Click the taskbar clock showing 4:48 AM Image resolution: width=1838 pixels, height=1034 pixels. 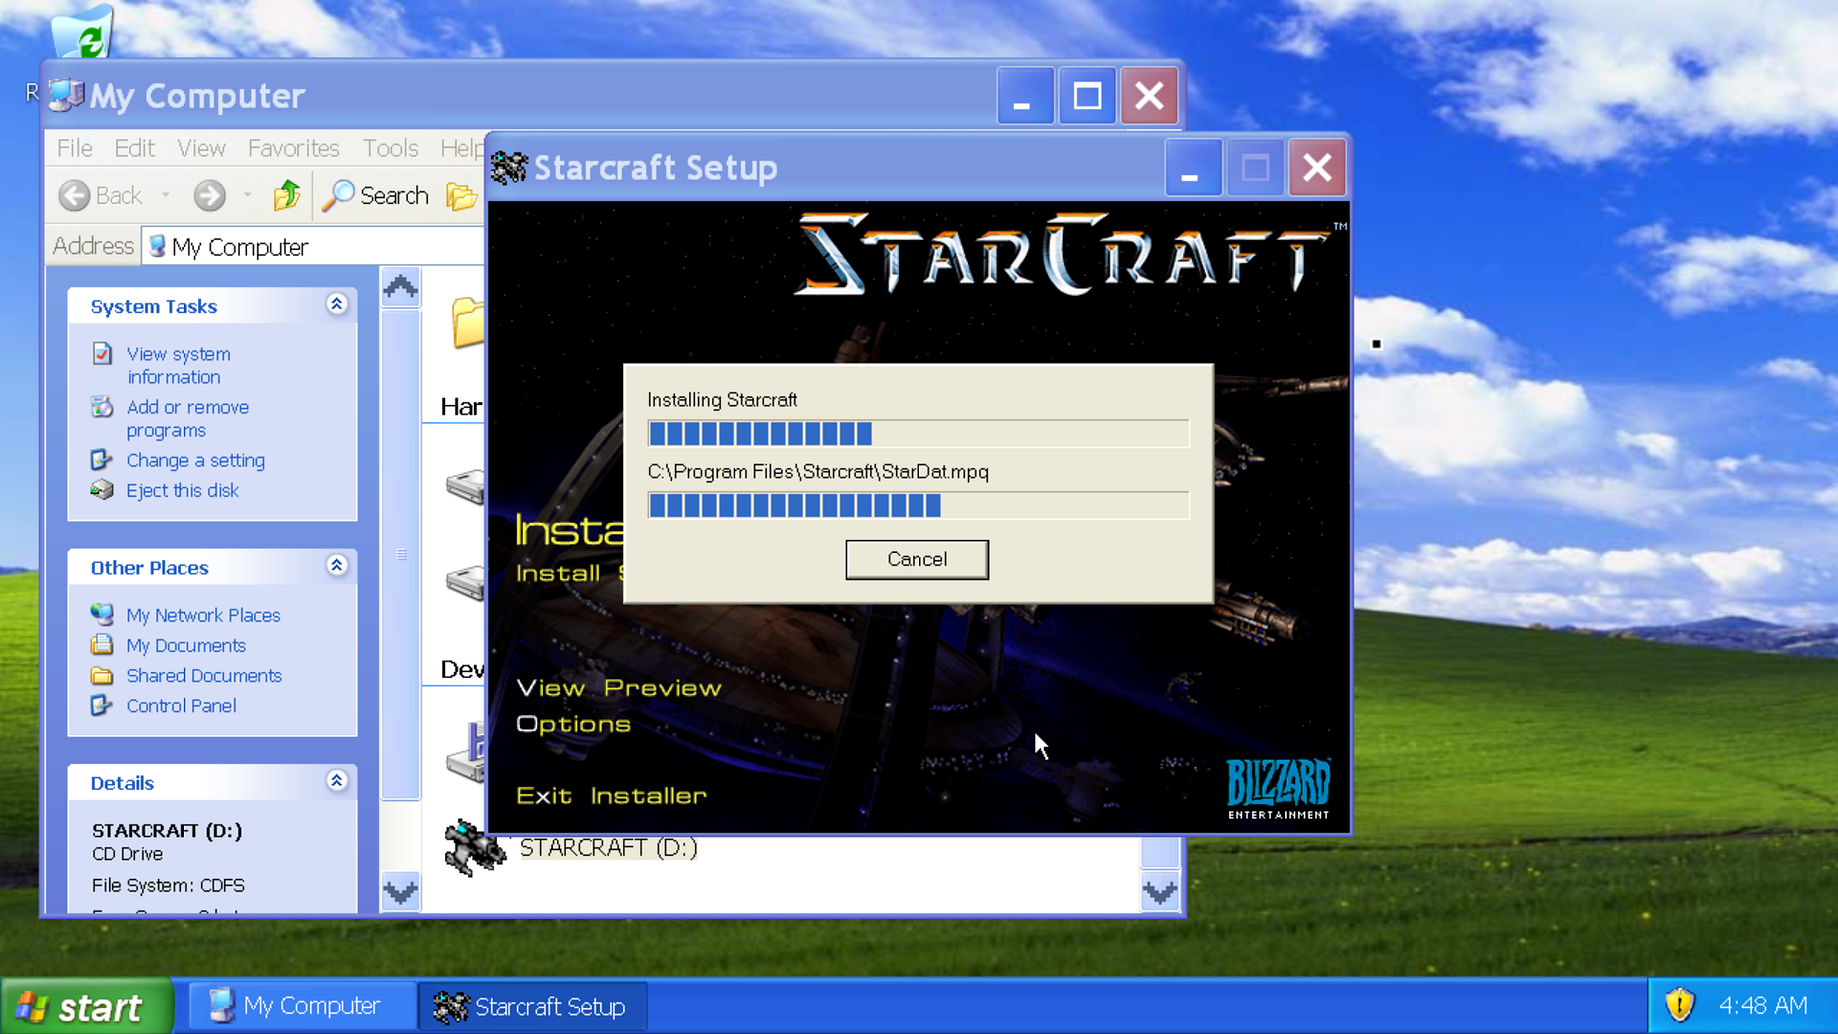(x=1763, y=1005)
